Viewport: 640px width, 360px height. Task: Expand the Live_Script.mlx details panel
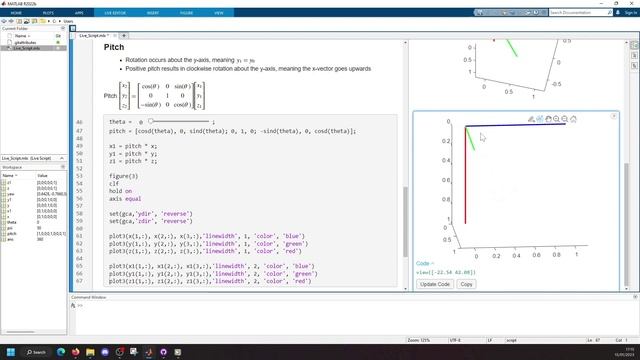click(62, 158)
